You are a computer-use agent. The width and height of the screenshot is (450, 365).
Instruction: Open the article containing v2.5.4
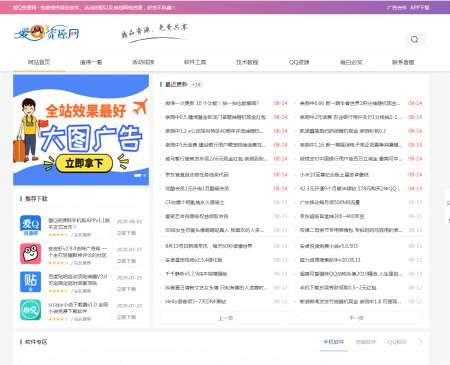pyautogui.click(x=194, y=260)
